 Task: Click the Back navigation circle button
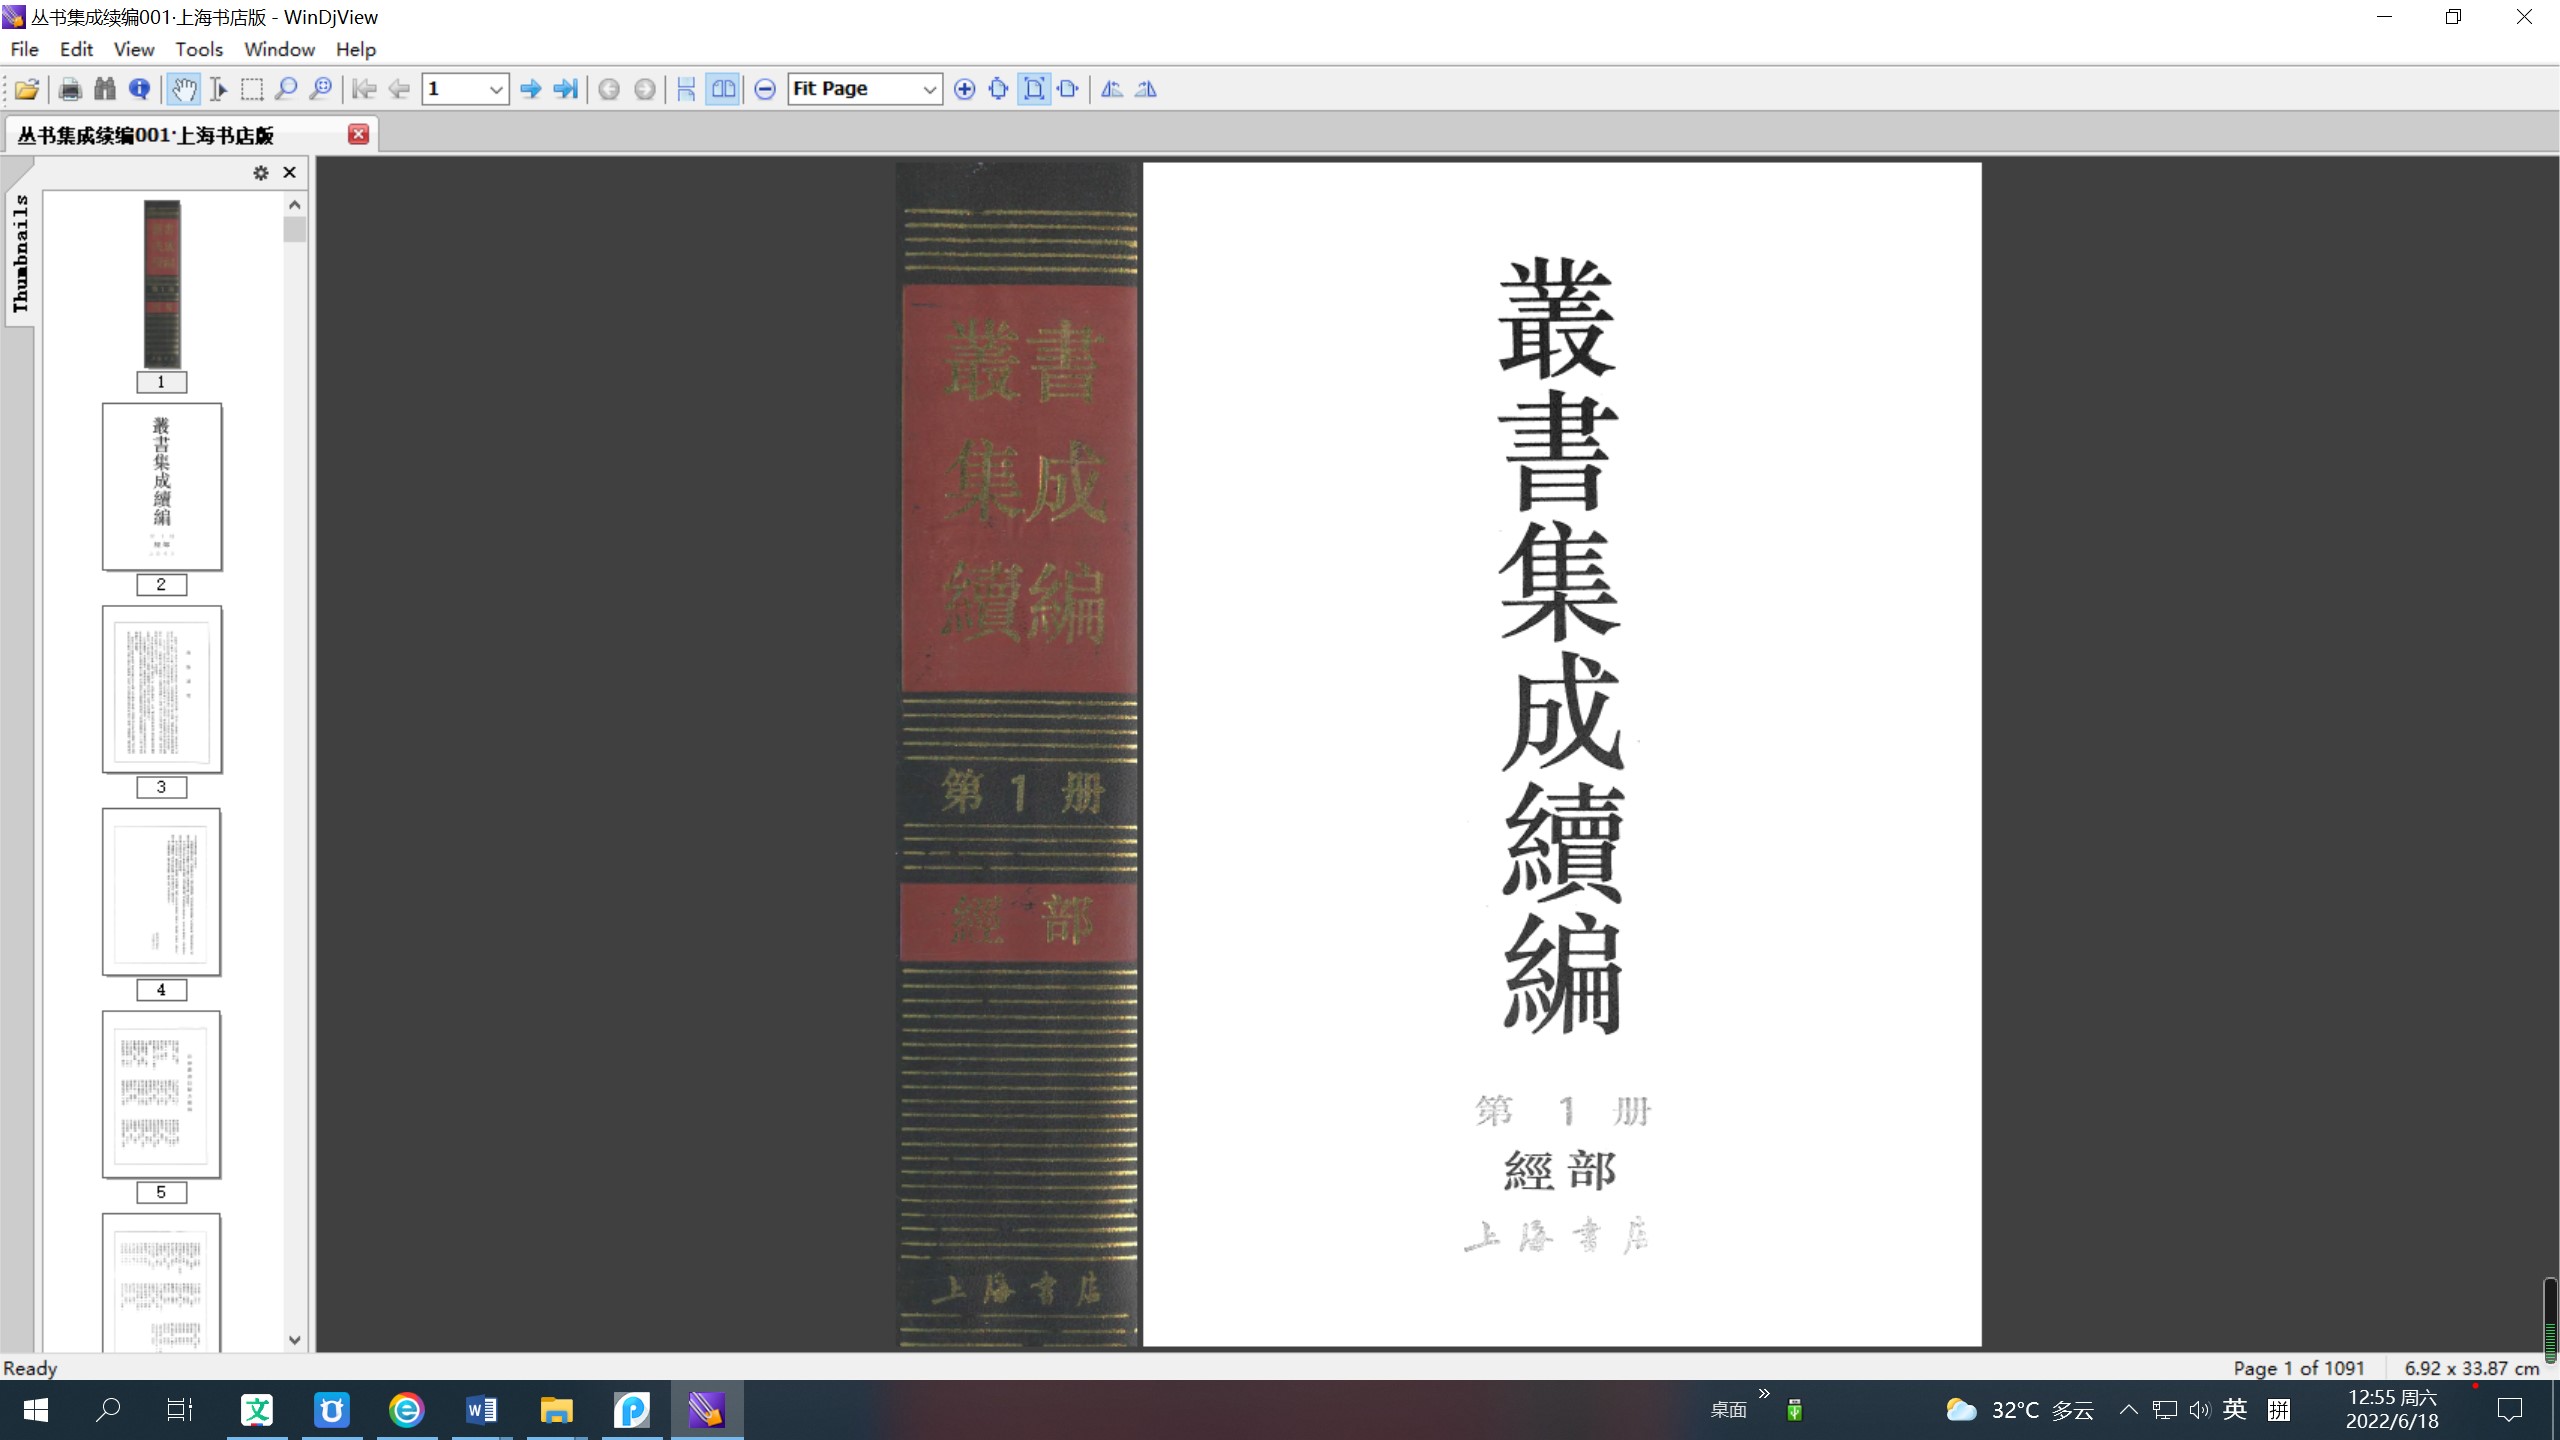click(609, 89)
